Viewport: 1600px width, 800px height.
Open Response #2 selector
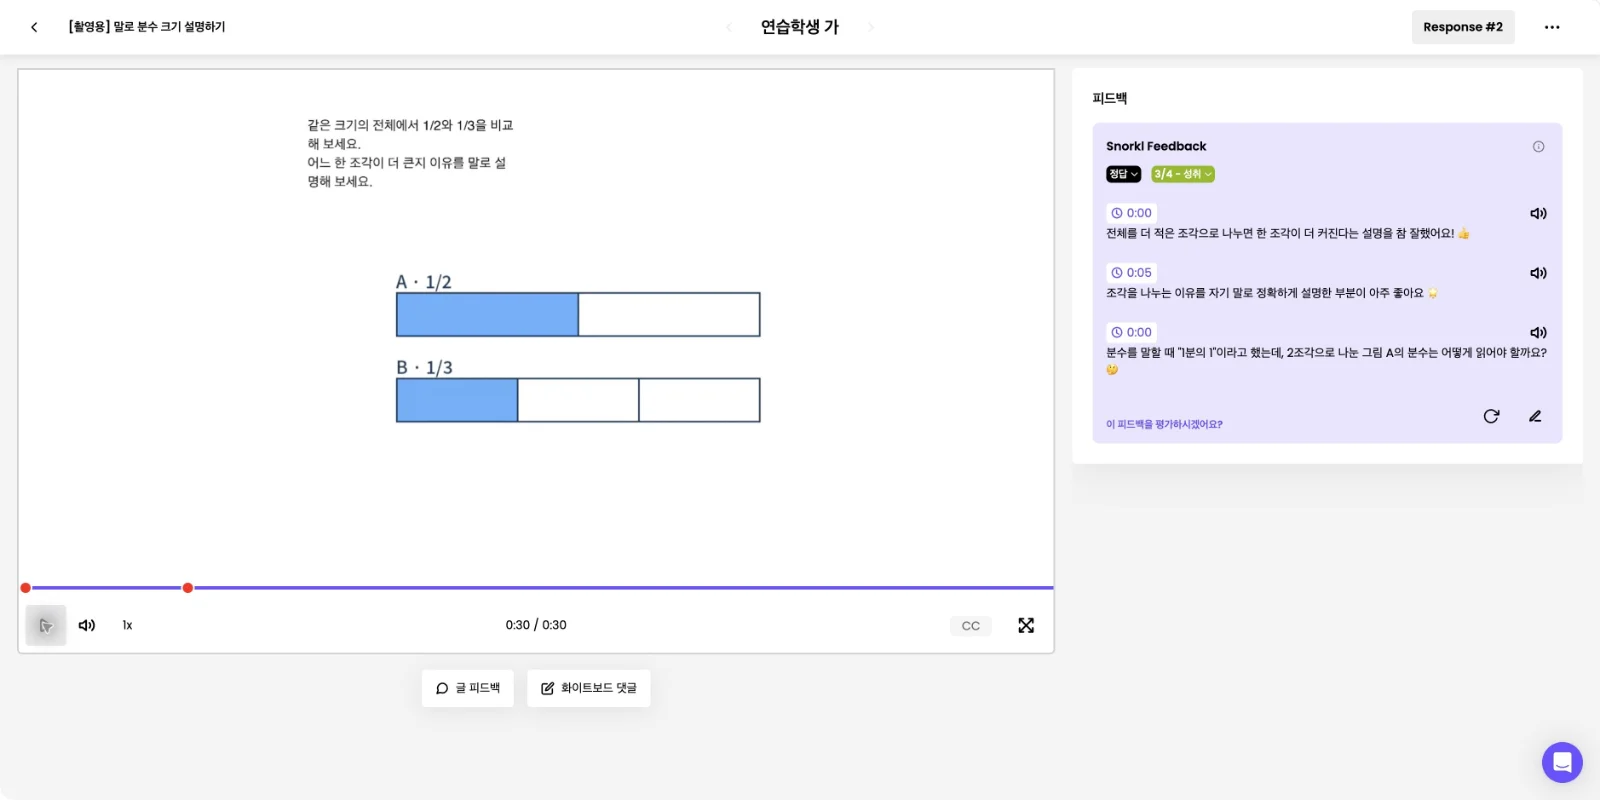pos(1462,27)
